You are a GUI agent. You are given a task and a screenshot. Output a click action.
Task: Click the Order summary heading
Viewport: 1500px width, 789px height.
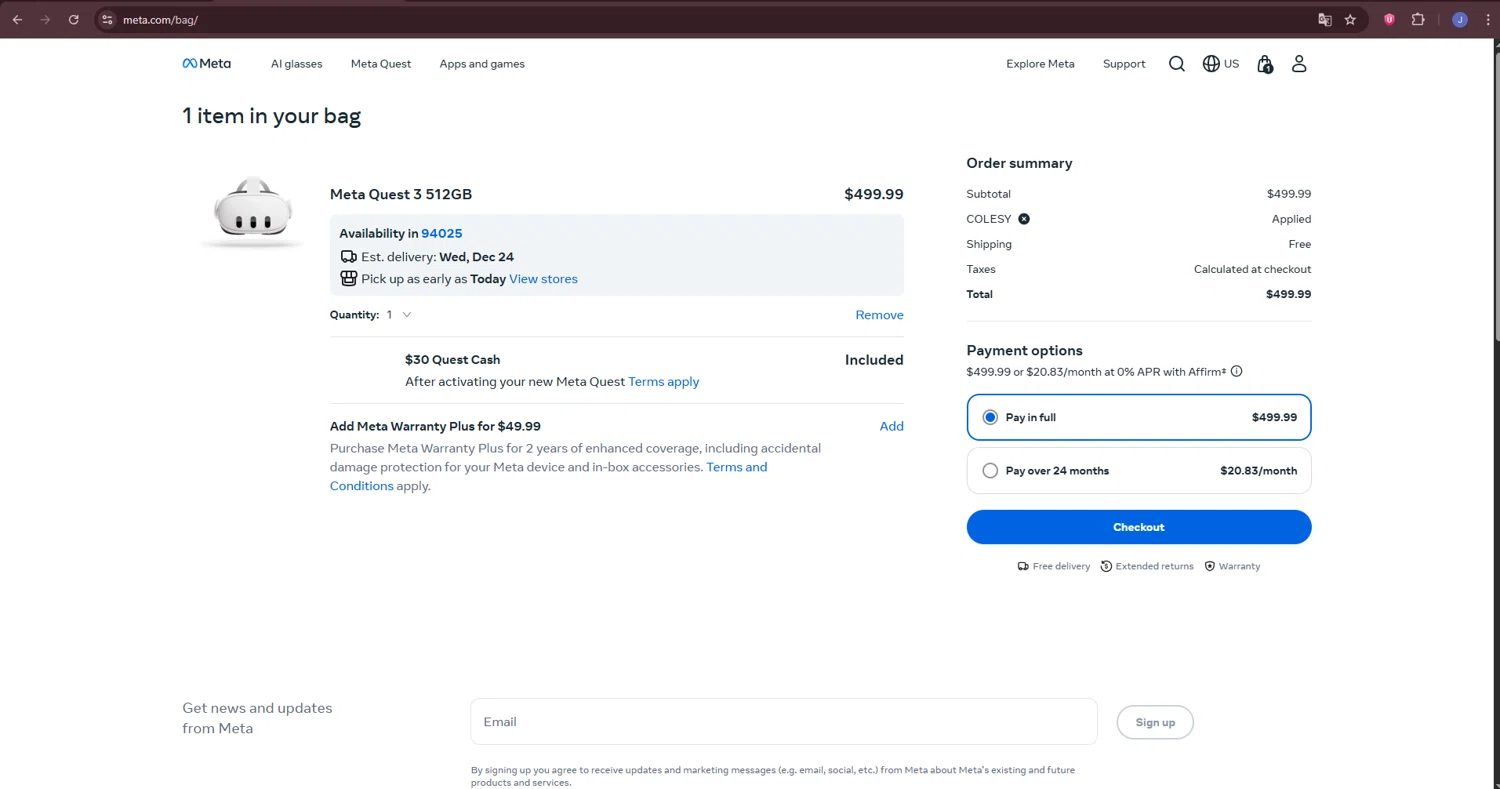pyautogui.click(x=1019, y=163)
